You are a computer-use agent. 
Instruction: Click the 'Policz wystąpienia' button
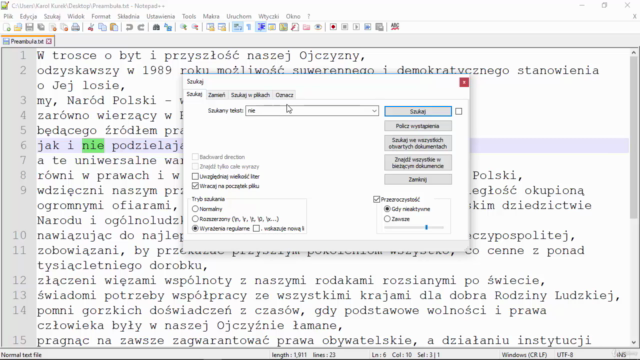[x=418, y=126]
